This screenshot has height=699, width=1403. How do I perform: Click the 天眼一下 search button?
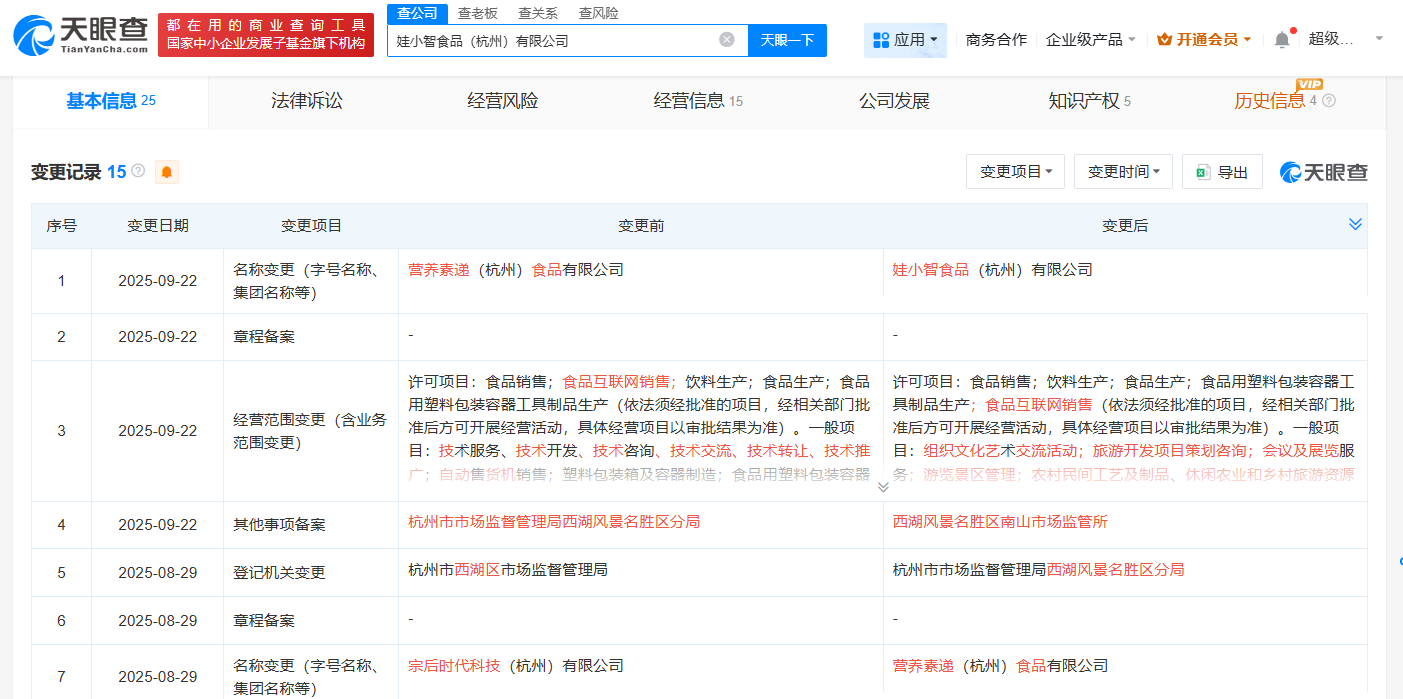click(789, 40)
